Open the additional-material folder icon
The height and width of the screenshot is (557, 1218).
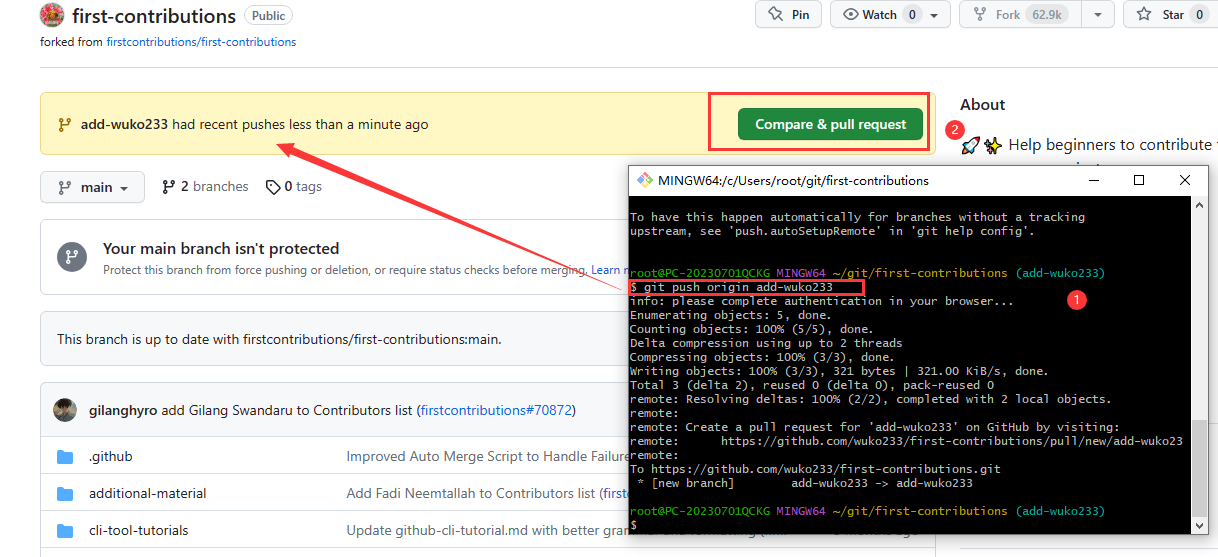tap(66, 493)
